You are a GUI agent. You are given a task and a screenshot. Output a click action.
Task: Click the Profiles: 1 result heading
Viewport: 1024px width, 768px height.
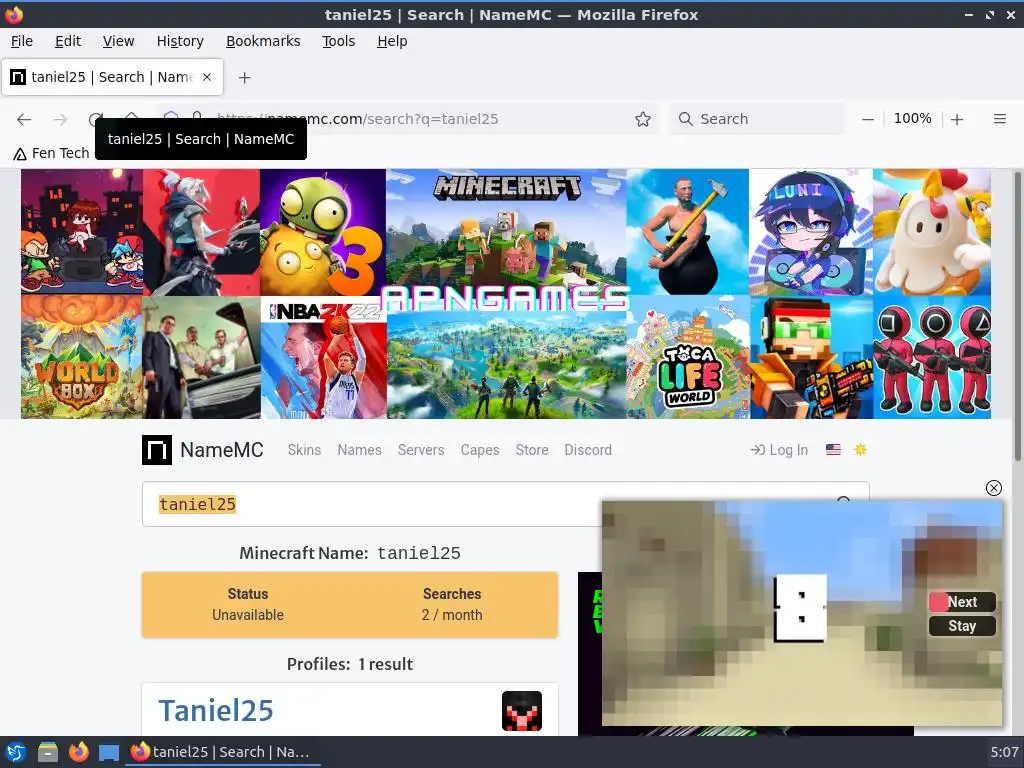tap(349, 664)
